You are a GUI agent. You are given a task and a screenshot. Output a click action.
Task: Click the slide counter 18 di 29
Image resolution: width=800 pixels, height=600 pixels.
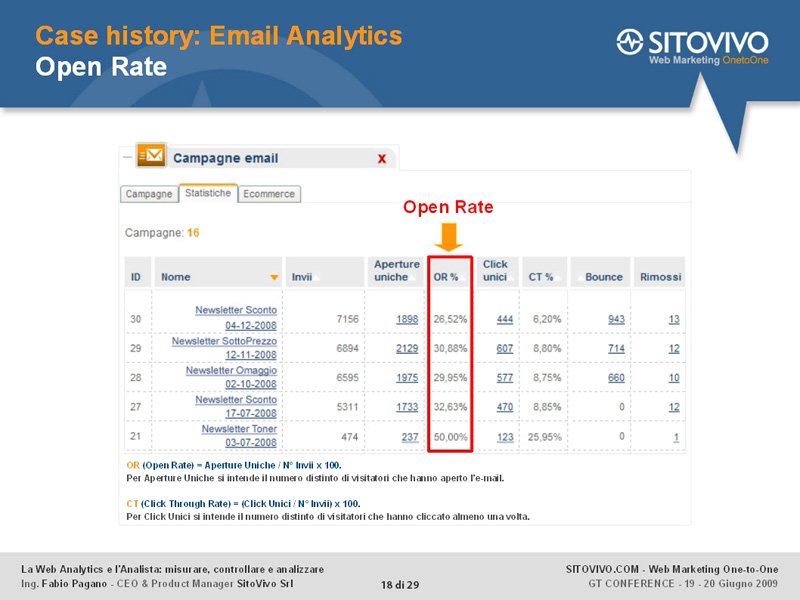tap(400, 585)
